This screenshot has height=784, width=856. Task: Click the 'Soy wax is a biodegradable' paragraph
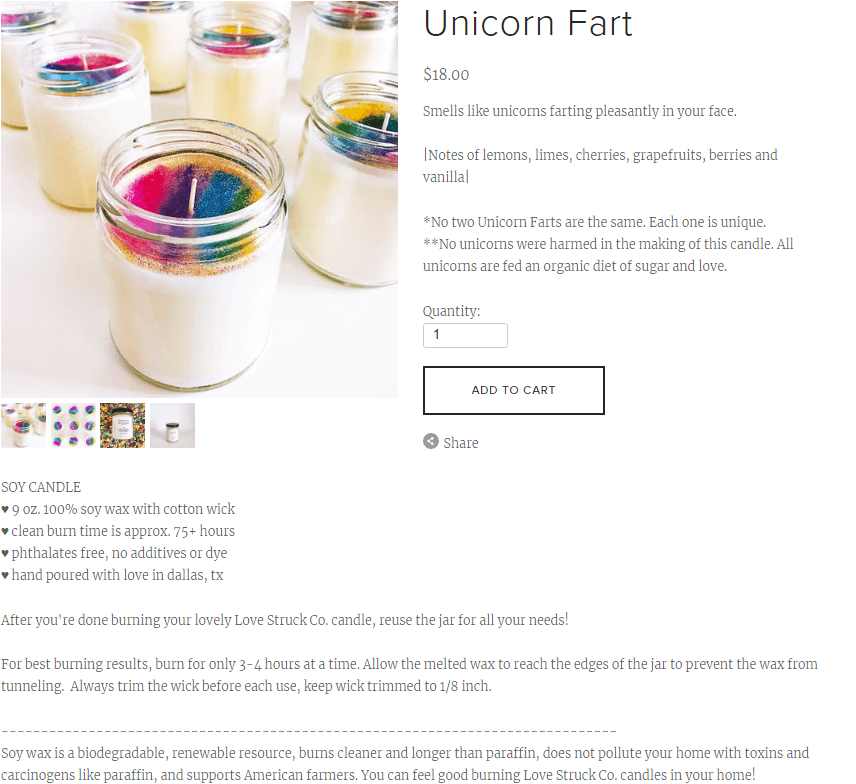click(405, 764)
